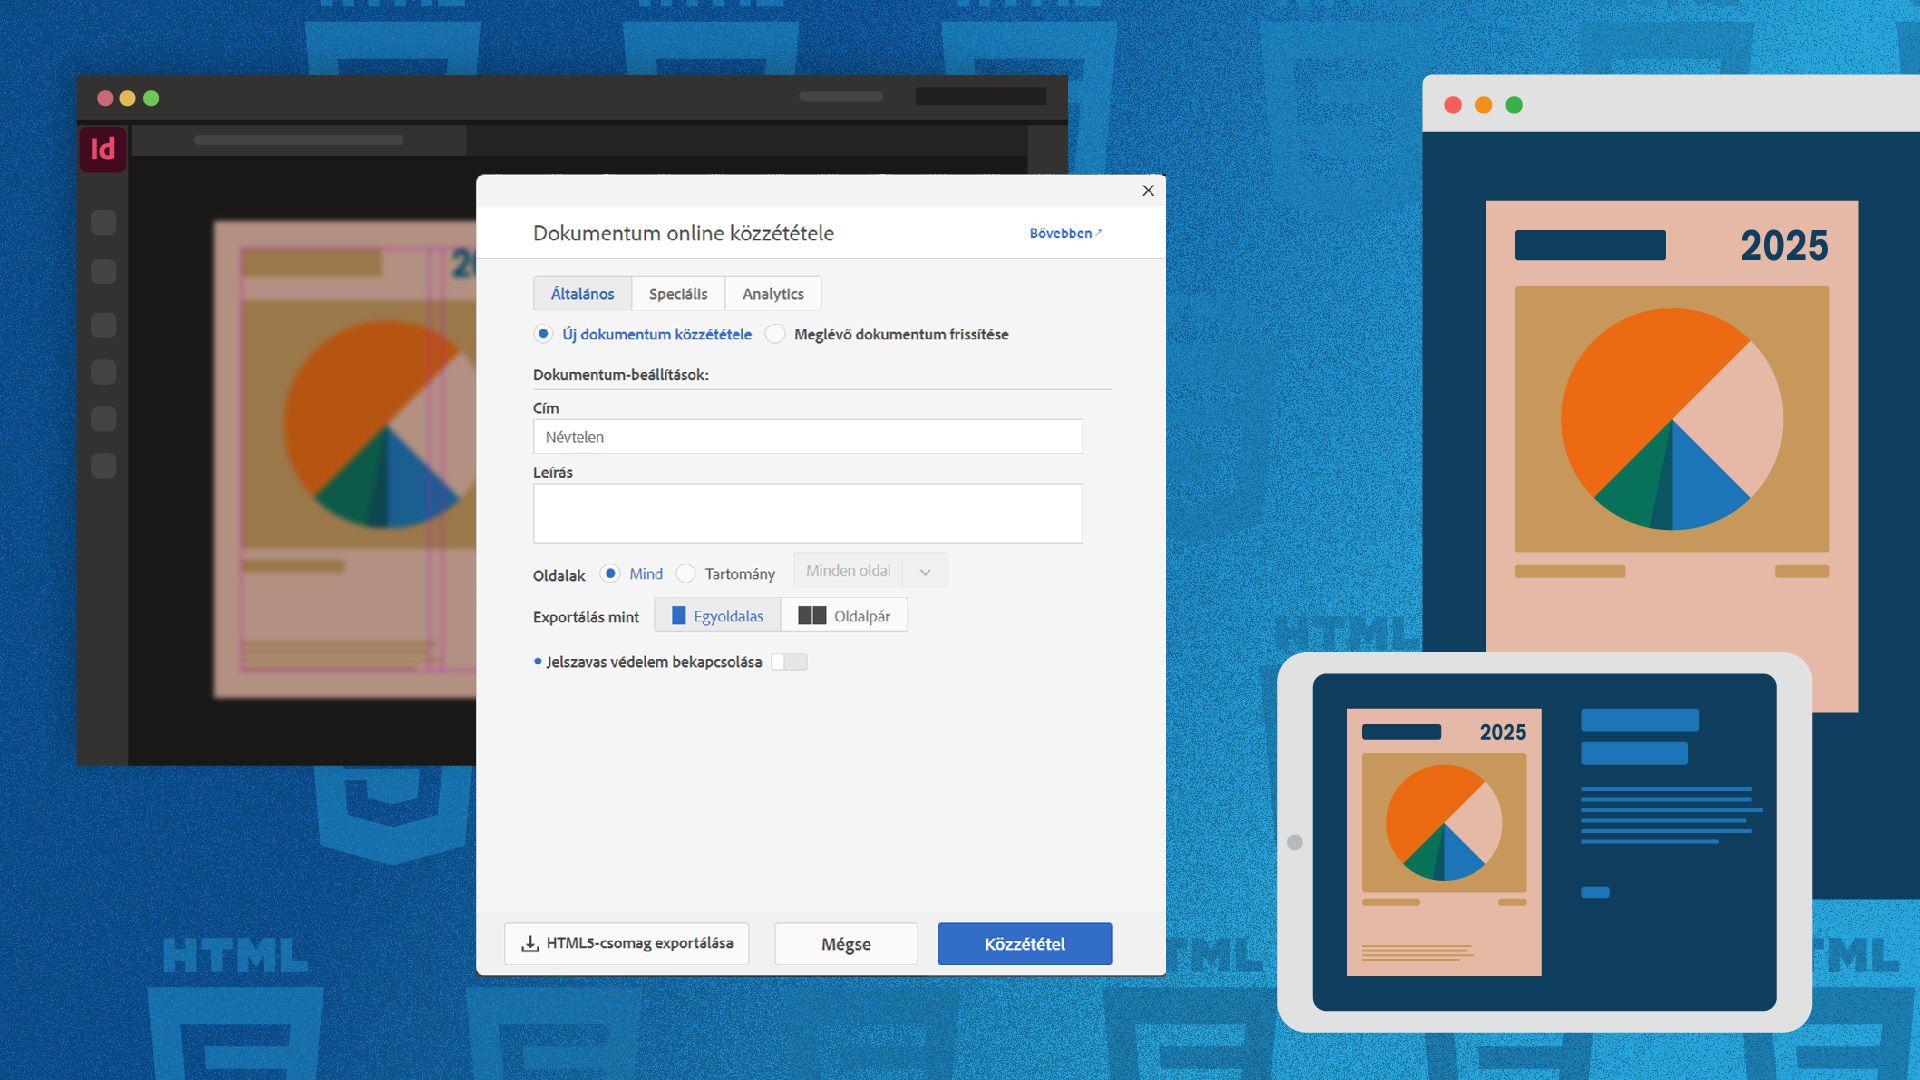Open the Analytics tab
The height and width of the screenshot is (1080, 1920).
[772, 294]
